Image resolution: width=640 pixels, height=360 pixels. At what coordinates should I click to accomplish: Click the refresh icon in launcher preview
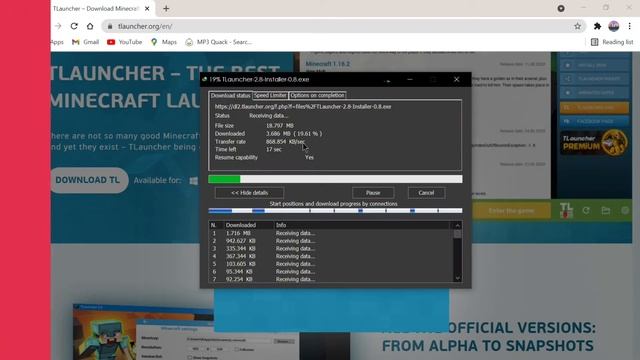[x=586, y=211]
